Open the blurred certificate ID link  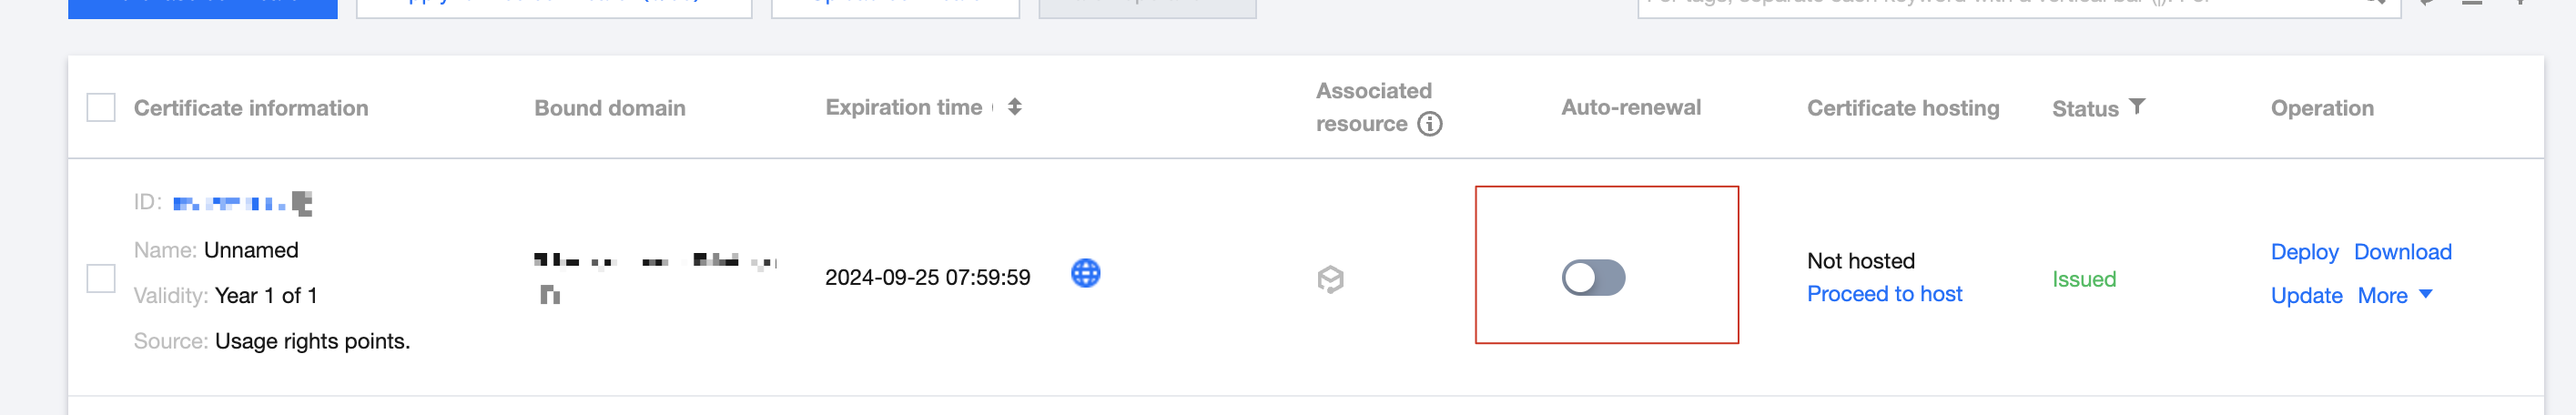tap(242, 204)
